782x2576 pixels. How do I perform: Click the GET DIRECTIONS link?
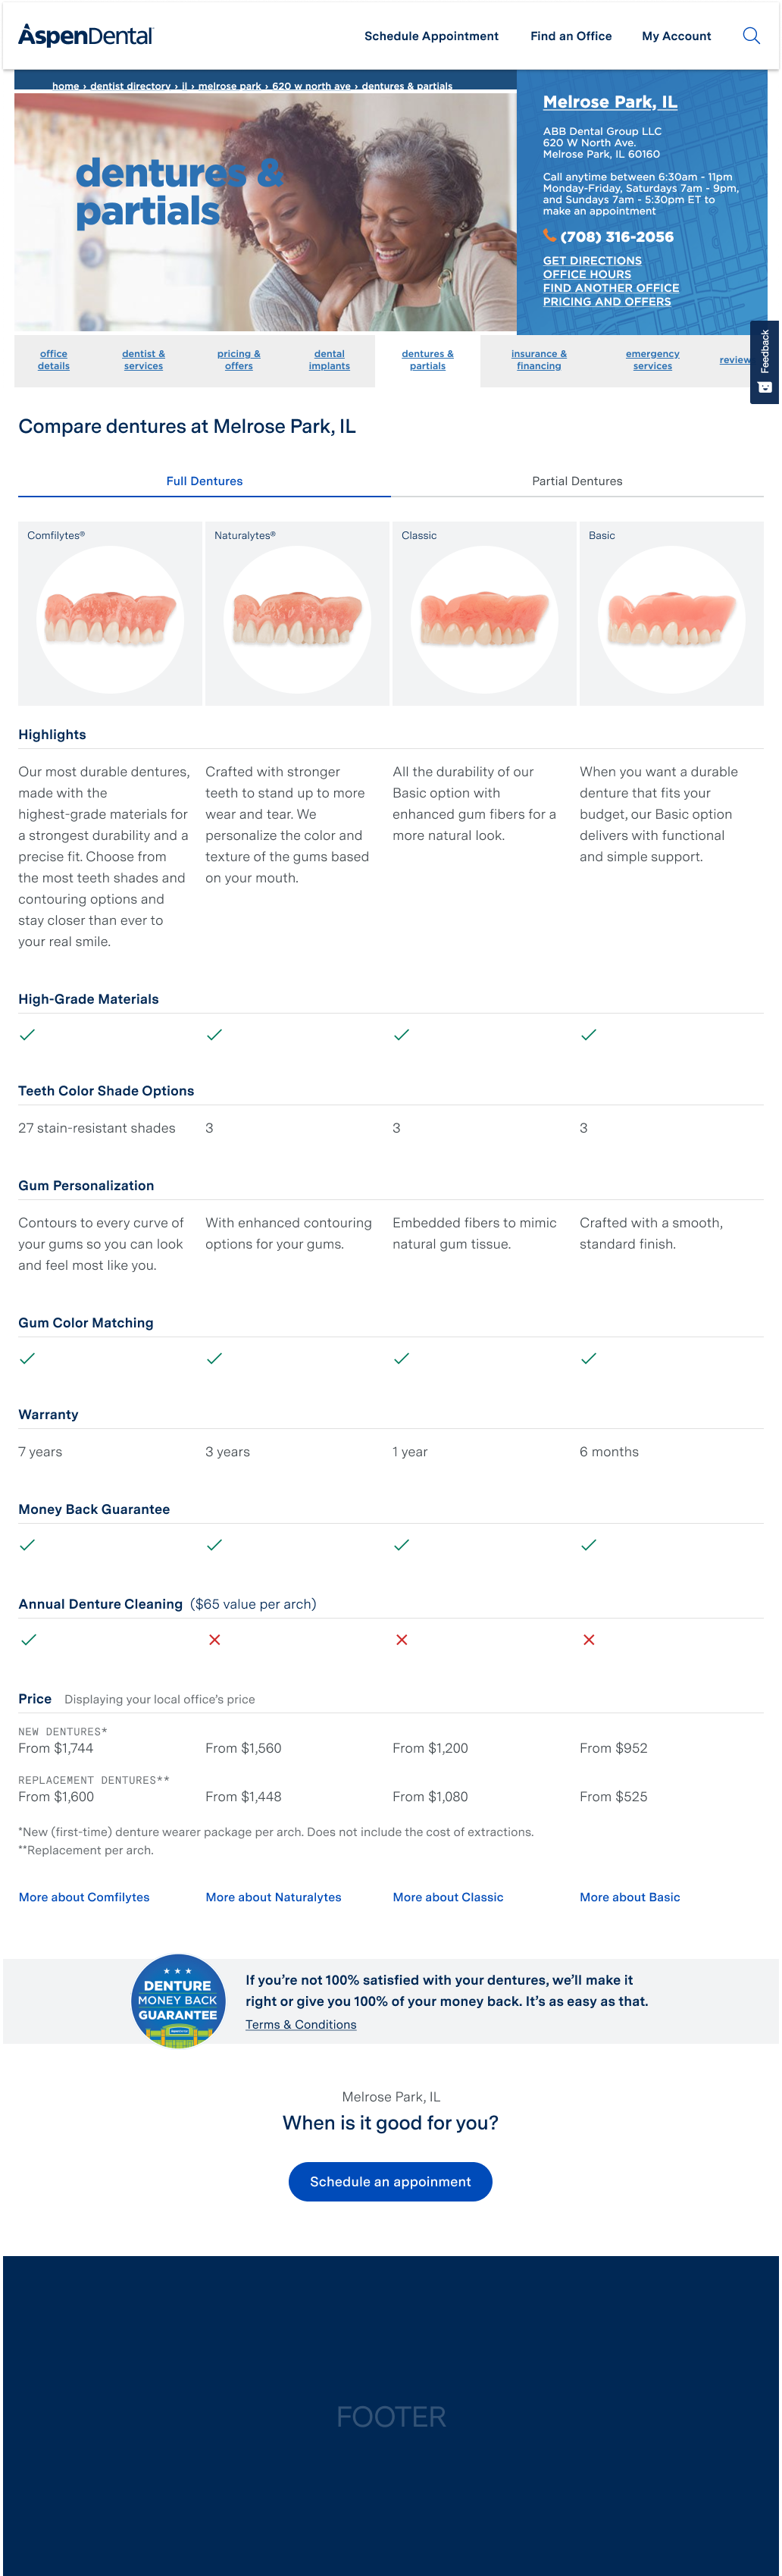coord(592,261)
